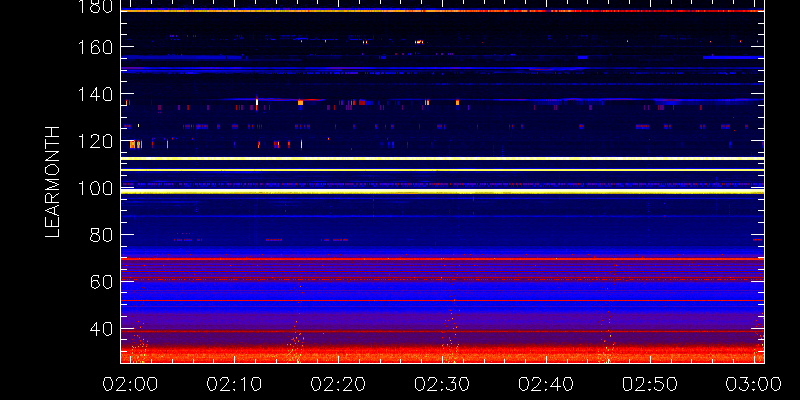Click the 02:30 time axis label

442,384
